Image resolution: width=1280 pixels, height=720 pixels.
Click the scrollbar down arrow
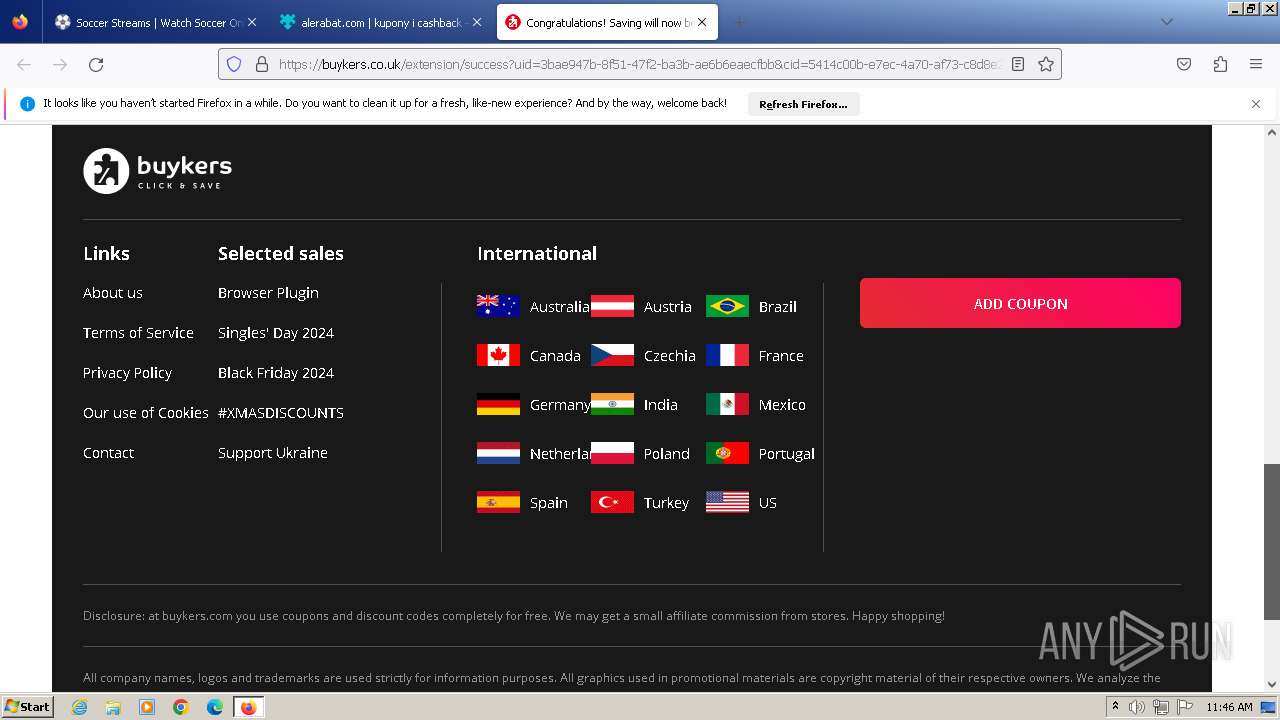(x=1271, y=685)
